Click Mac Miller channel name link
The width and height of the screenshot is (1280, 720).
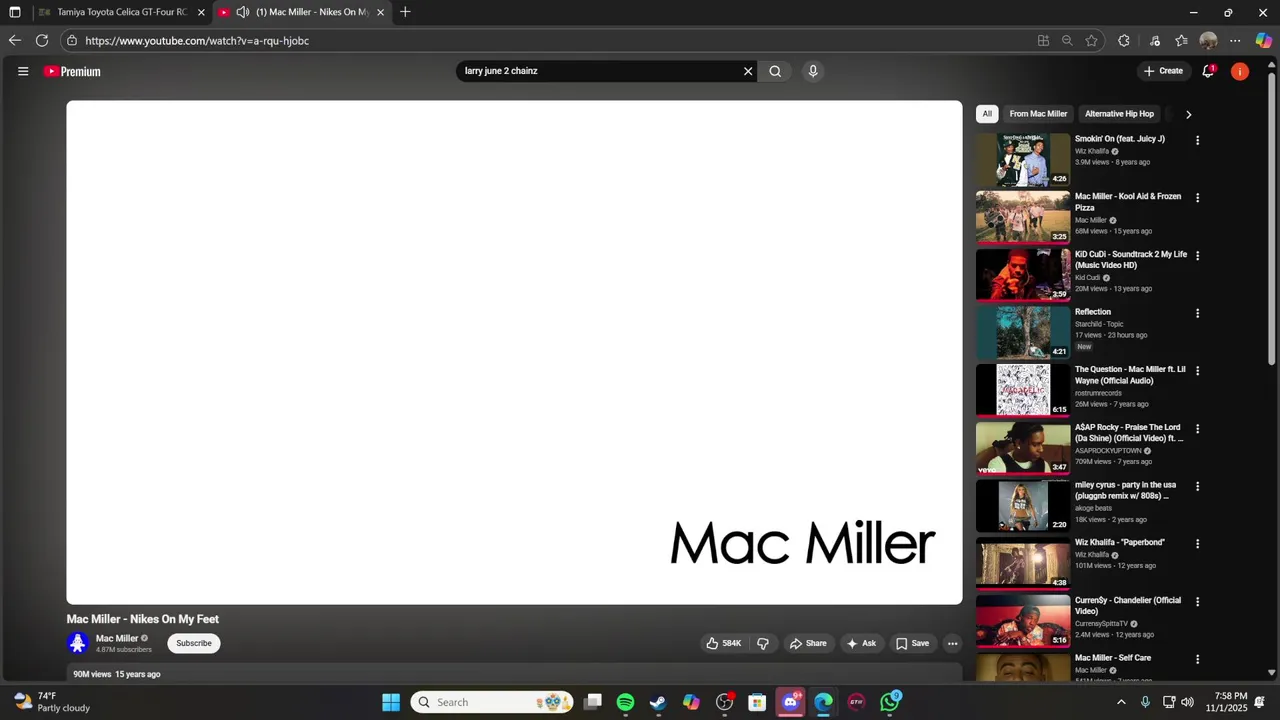click(117, 638)
